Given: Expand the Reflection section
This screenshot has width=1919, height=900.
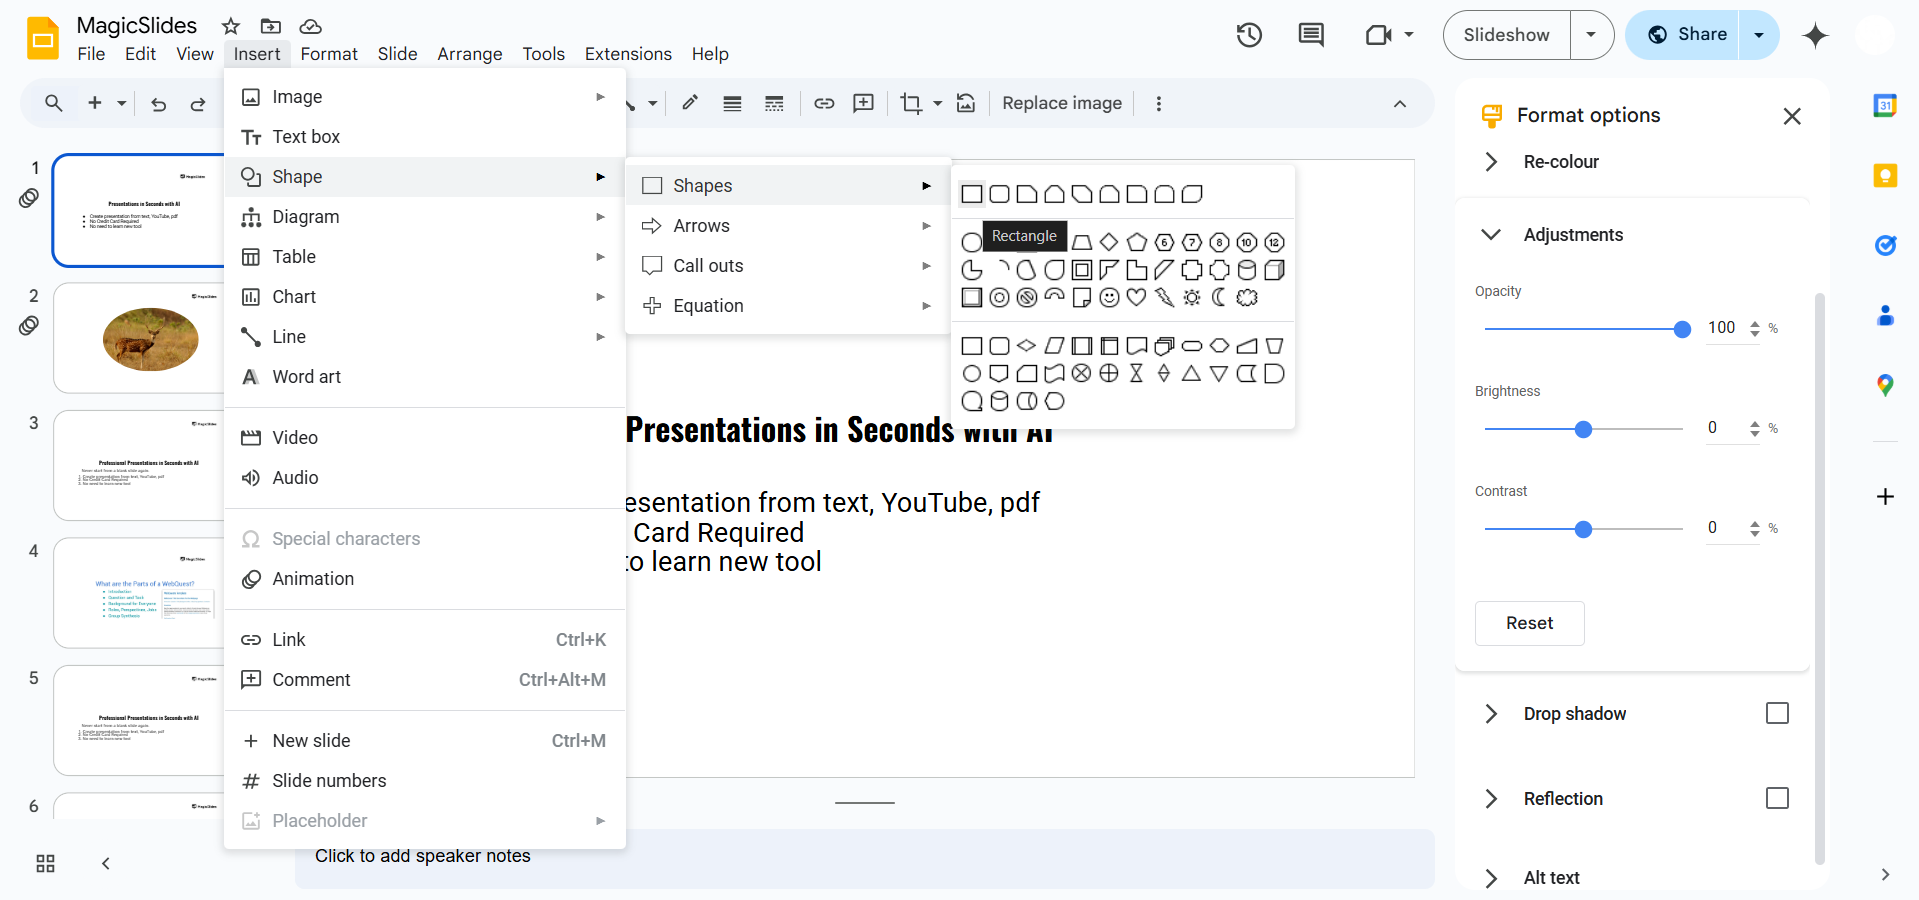Looking at the screenshot, I should click(x=1491, y=798).
